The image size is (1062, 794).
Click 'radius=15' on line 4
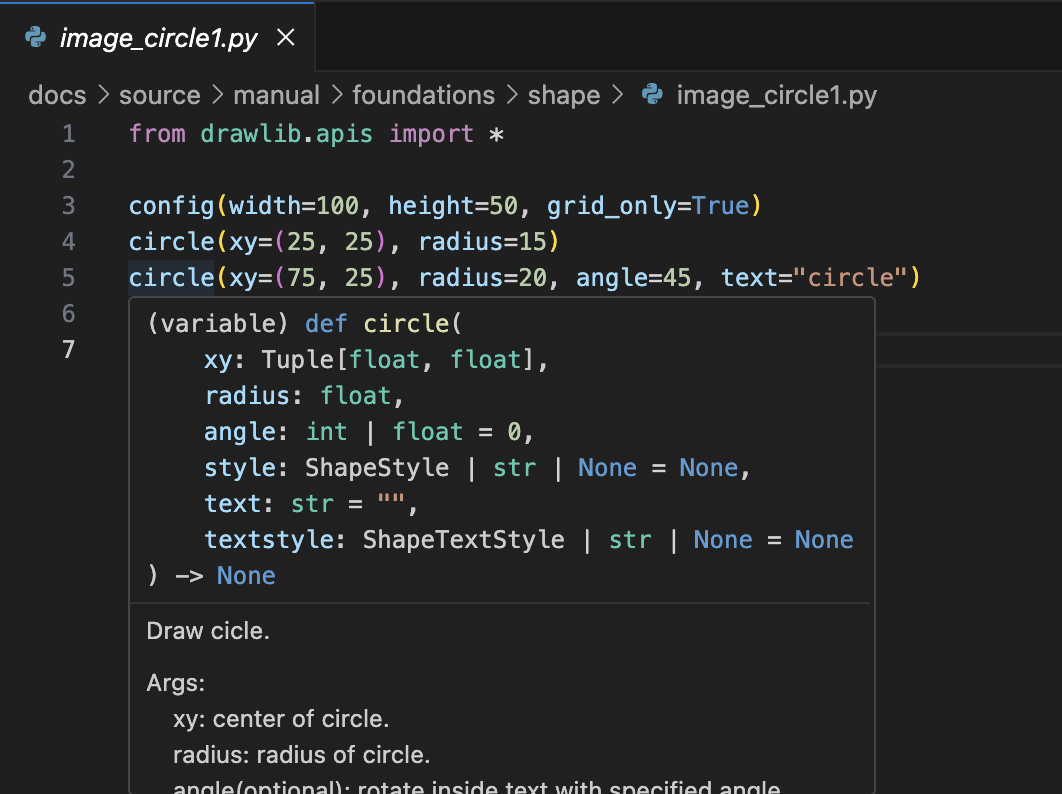point(482,242)
